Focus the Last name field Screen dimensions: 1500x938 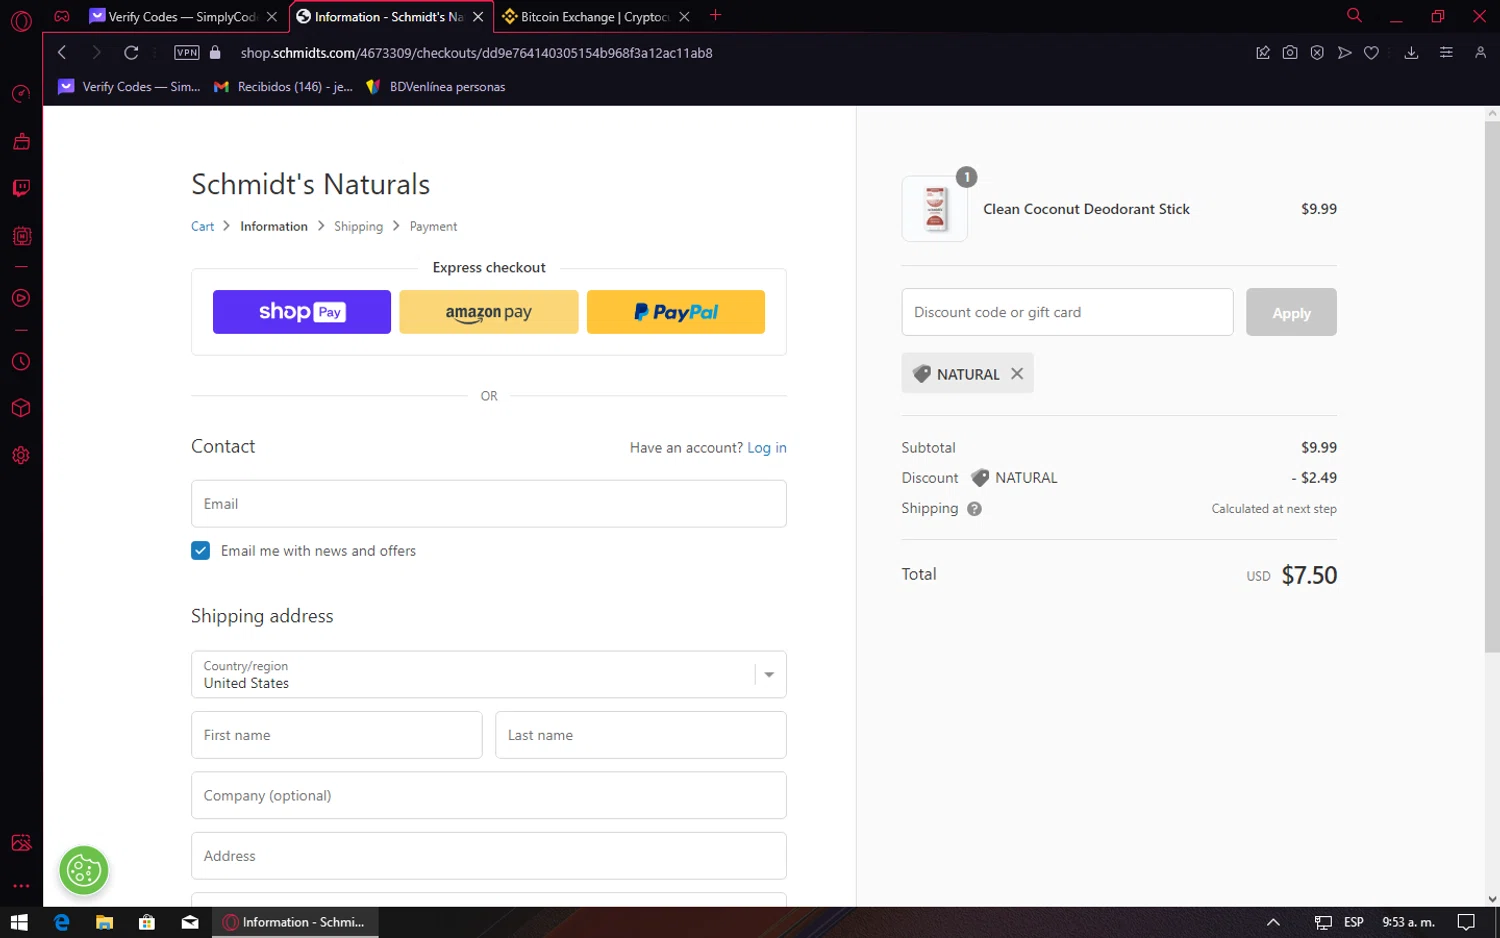coord(641,735)
